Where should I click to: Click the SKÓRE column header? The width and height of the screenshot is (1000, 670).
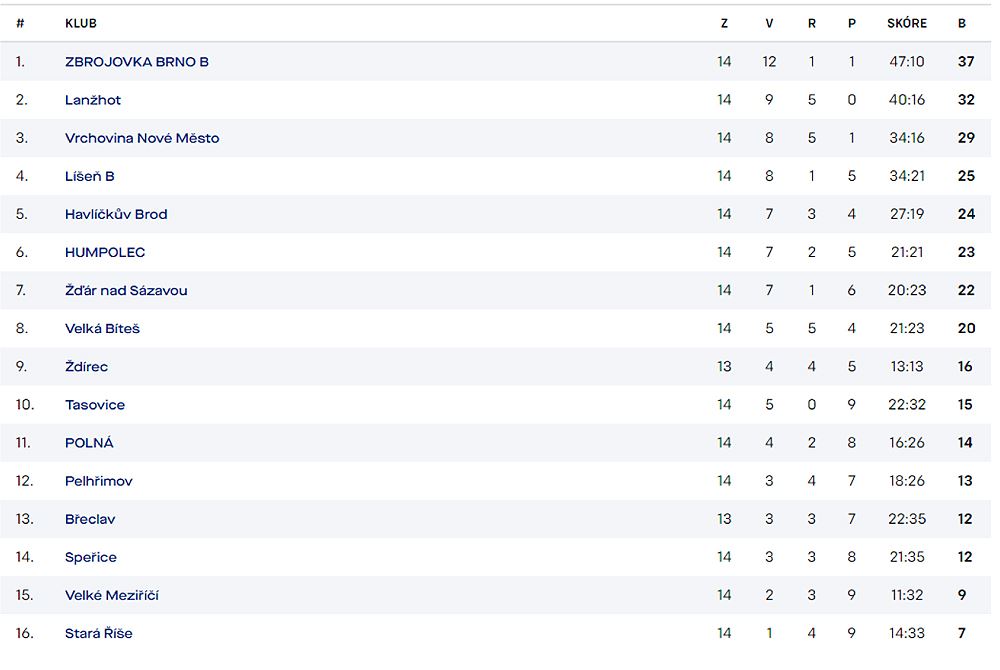[906, 23]
